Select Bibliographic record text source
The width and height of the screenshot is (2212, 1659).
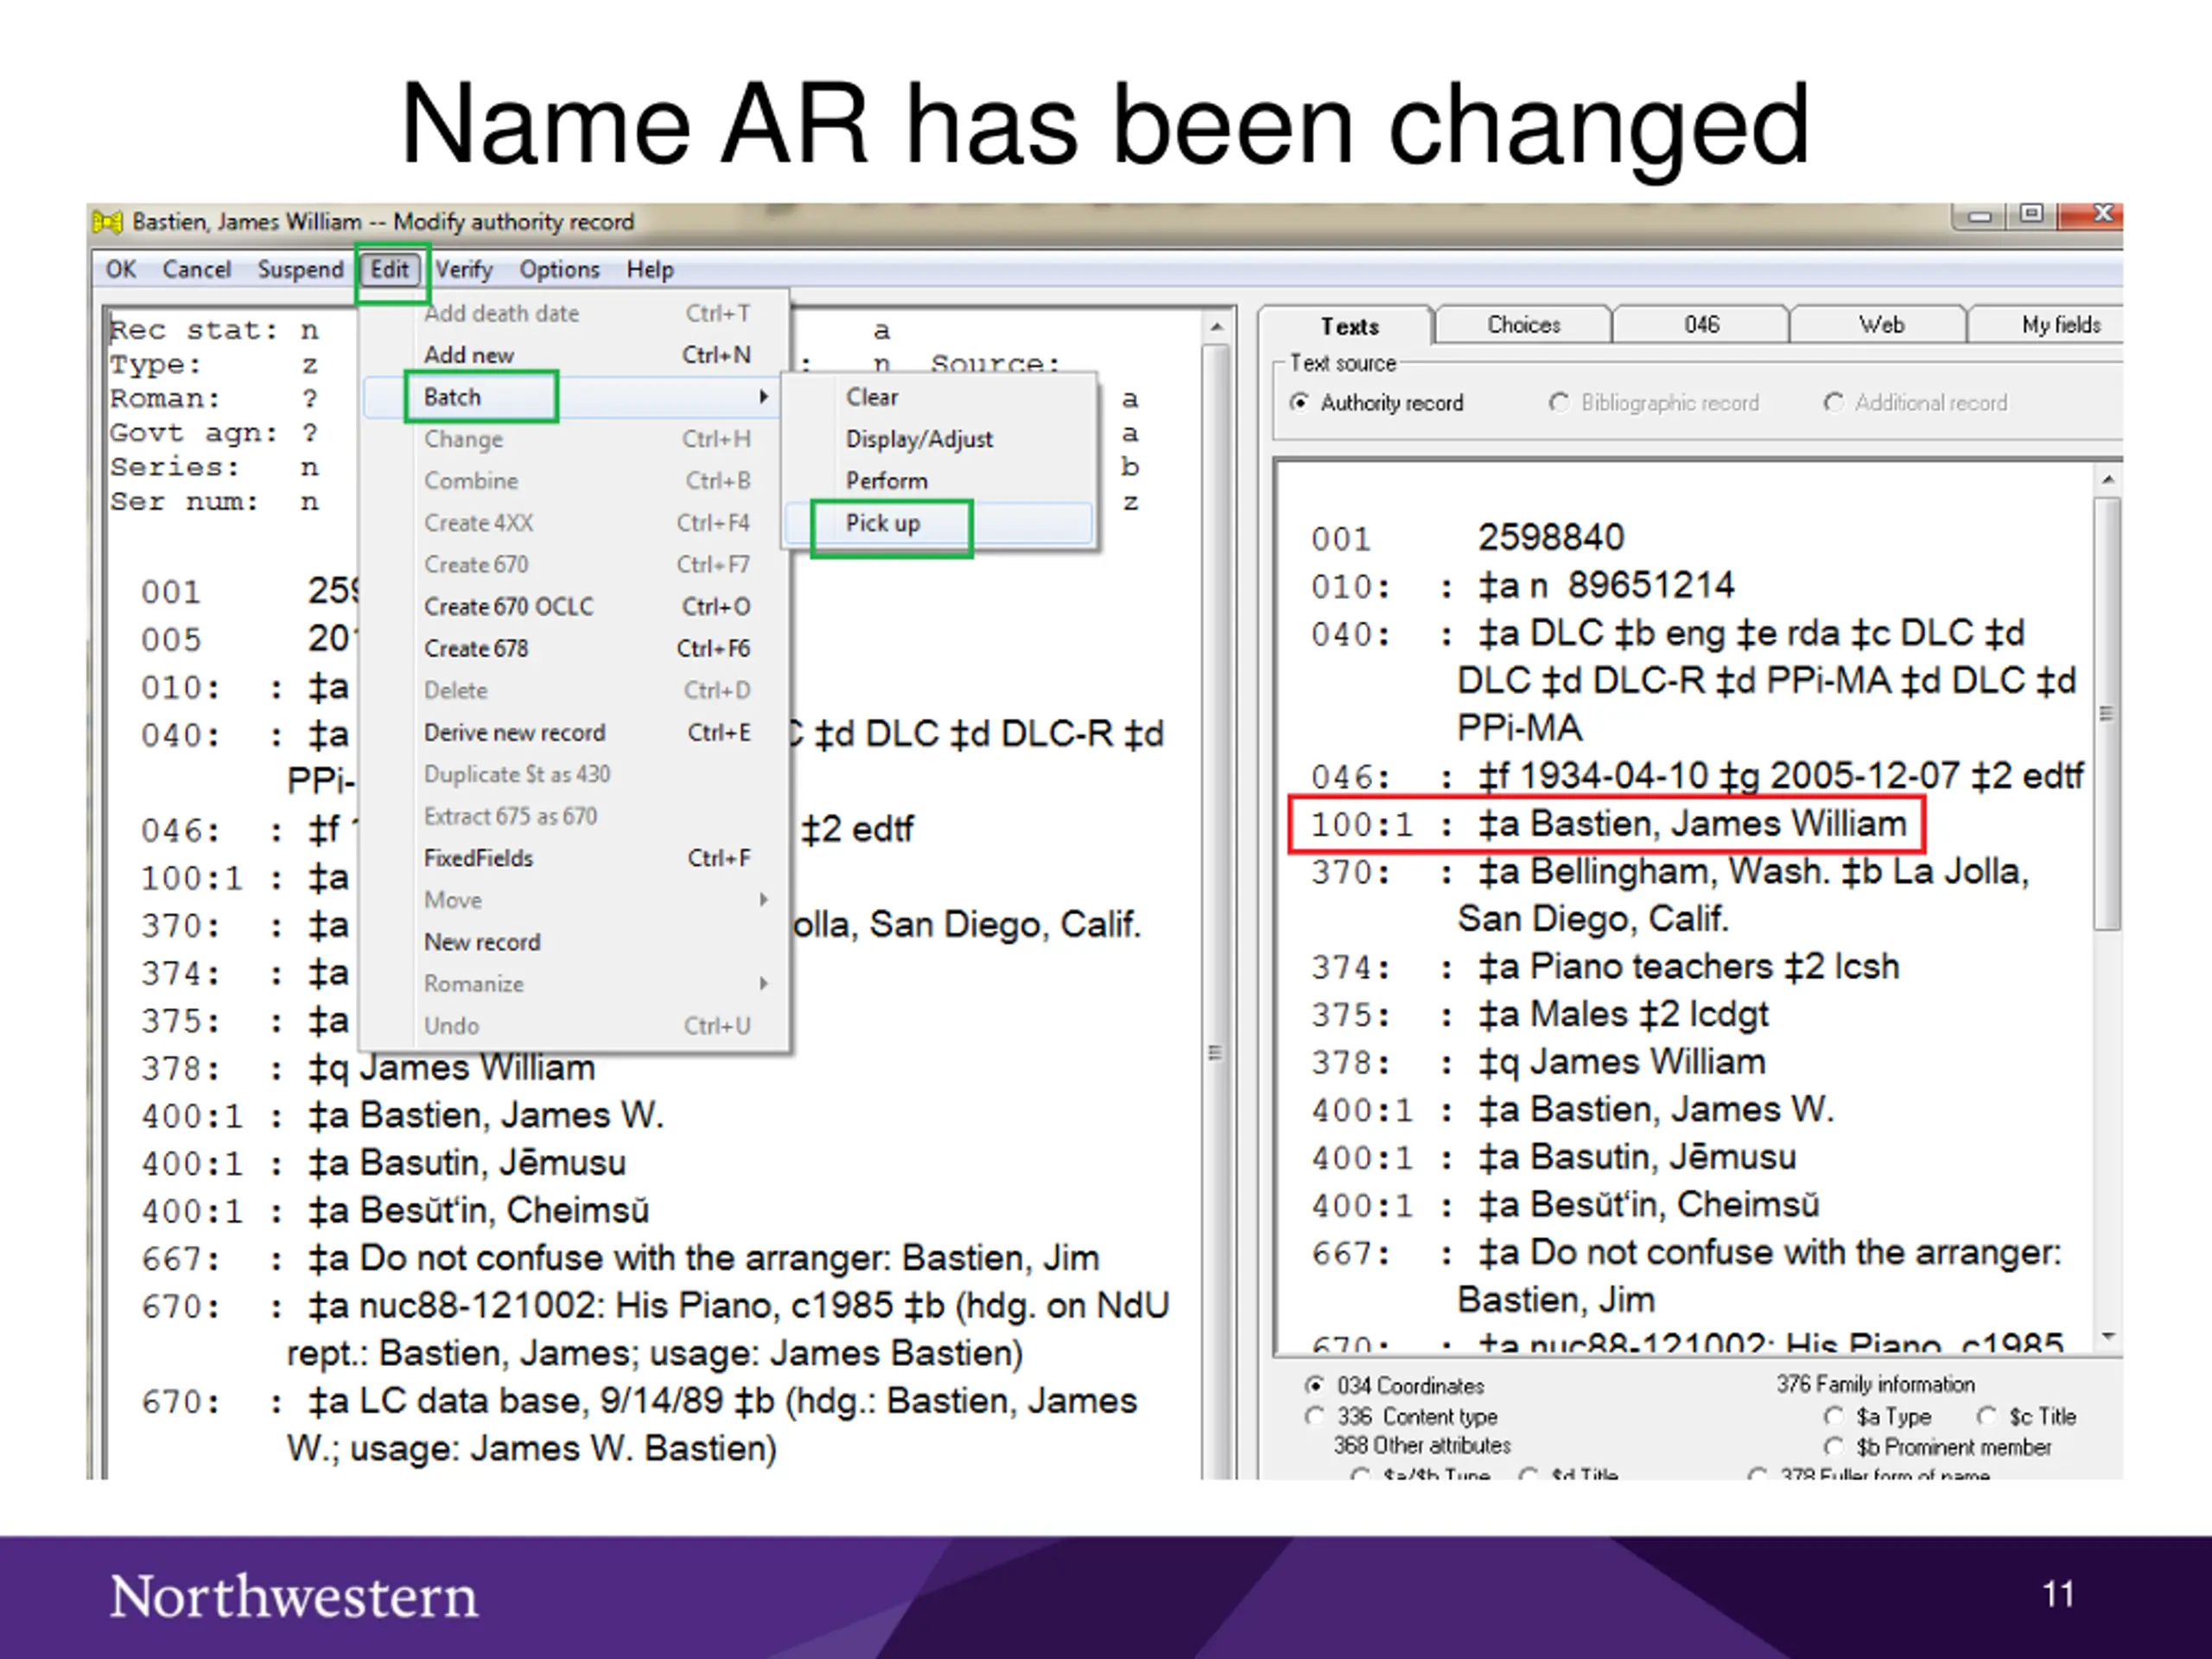click(1559, 403)
